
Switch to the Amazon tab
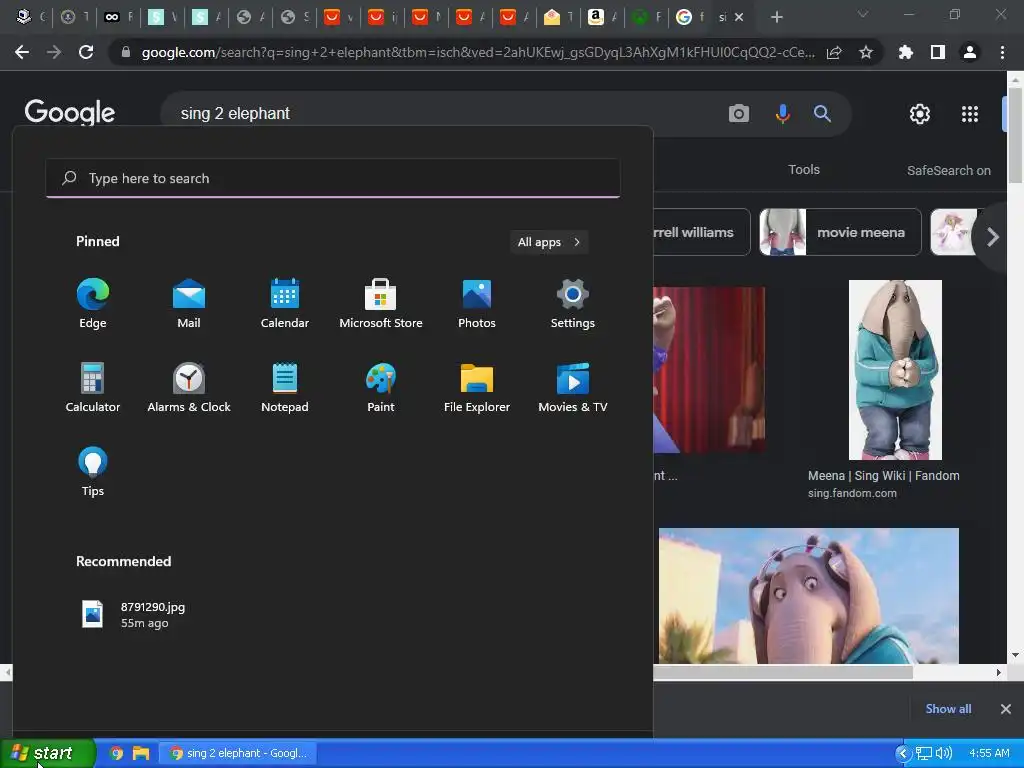click(x=602, y=17)
